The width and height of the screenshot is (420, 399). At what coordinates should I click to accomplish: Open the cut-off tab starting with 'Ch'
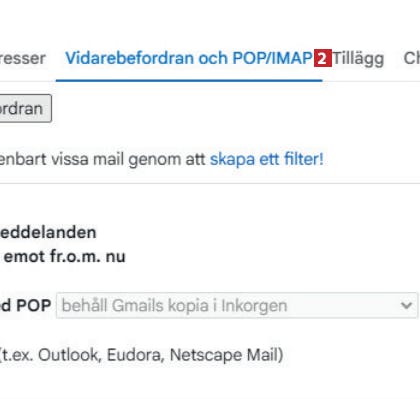pyautogui.click(x=412, y=58)
